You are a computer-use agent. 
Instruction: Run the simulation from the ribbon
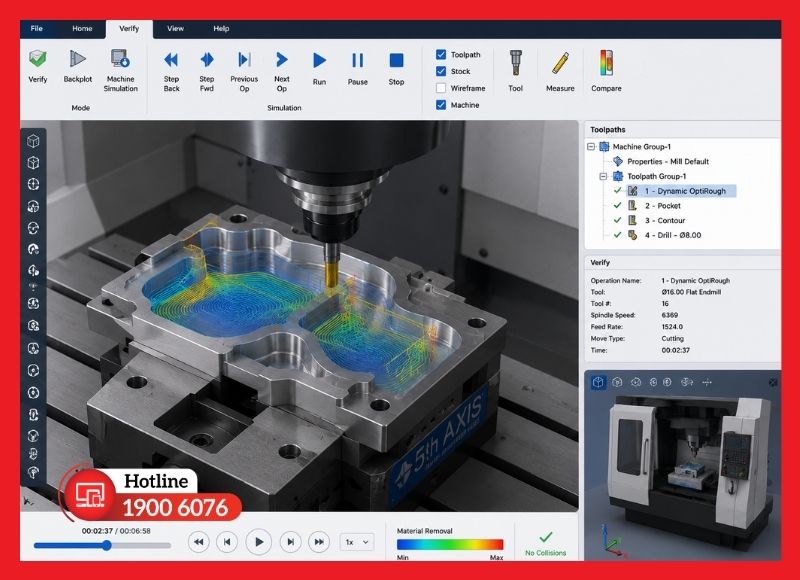pos(319,61)
